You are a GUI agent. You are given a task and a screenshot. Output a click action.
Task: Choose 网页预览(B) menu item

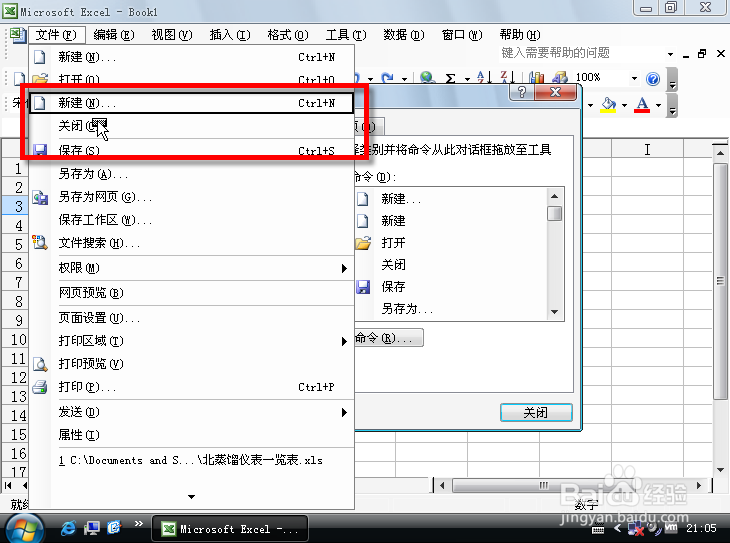point(191,293)
